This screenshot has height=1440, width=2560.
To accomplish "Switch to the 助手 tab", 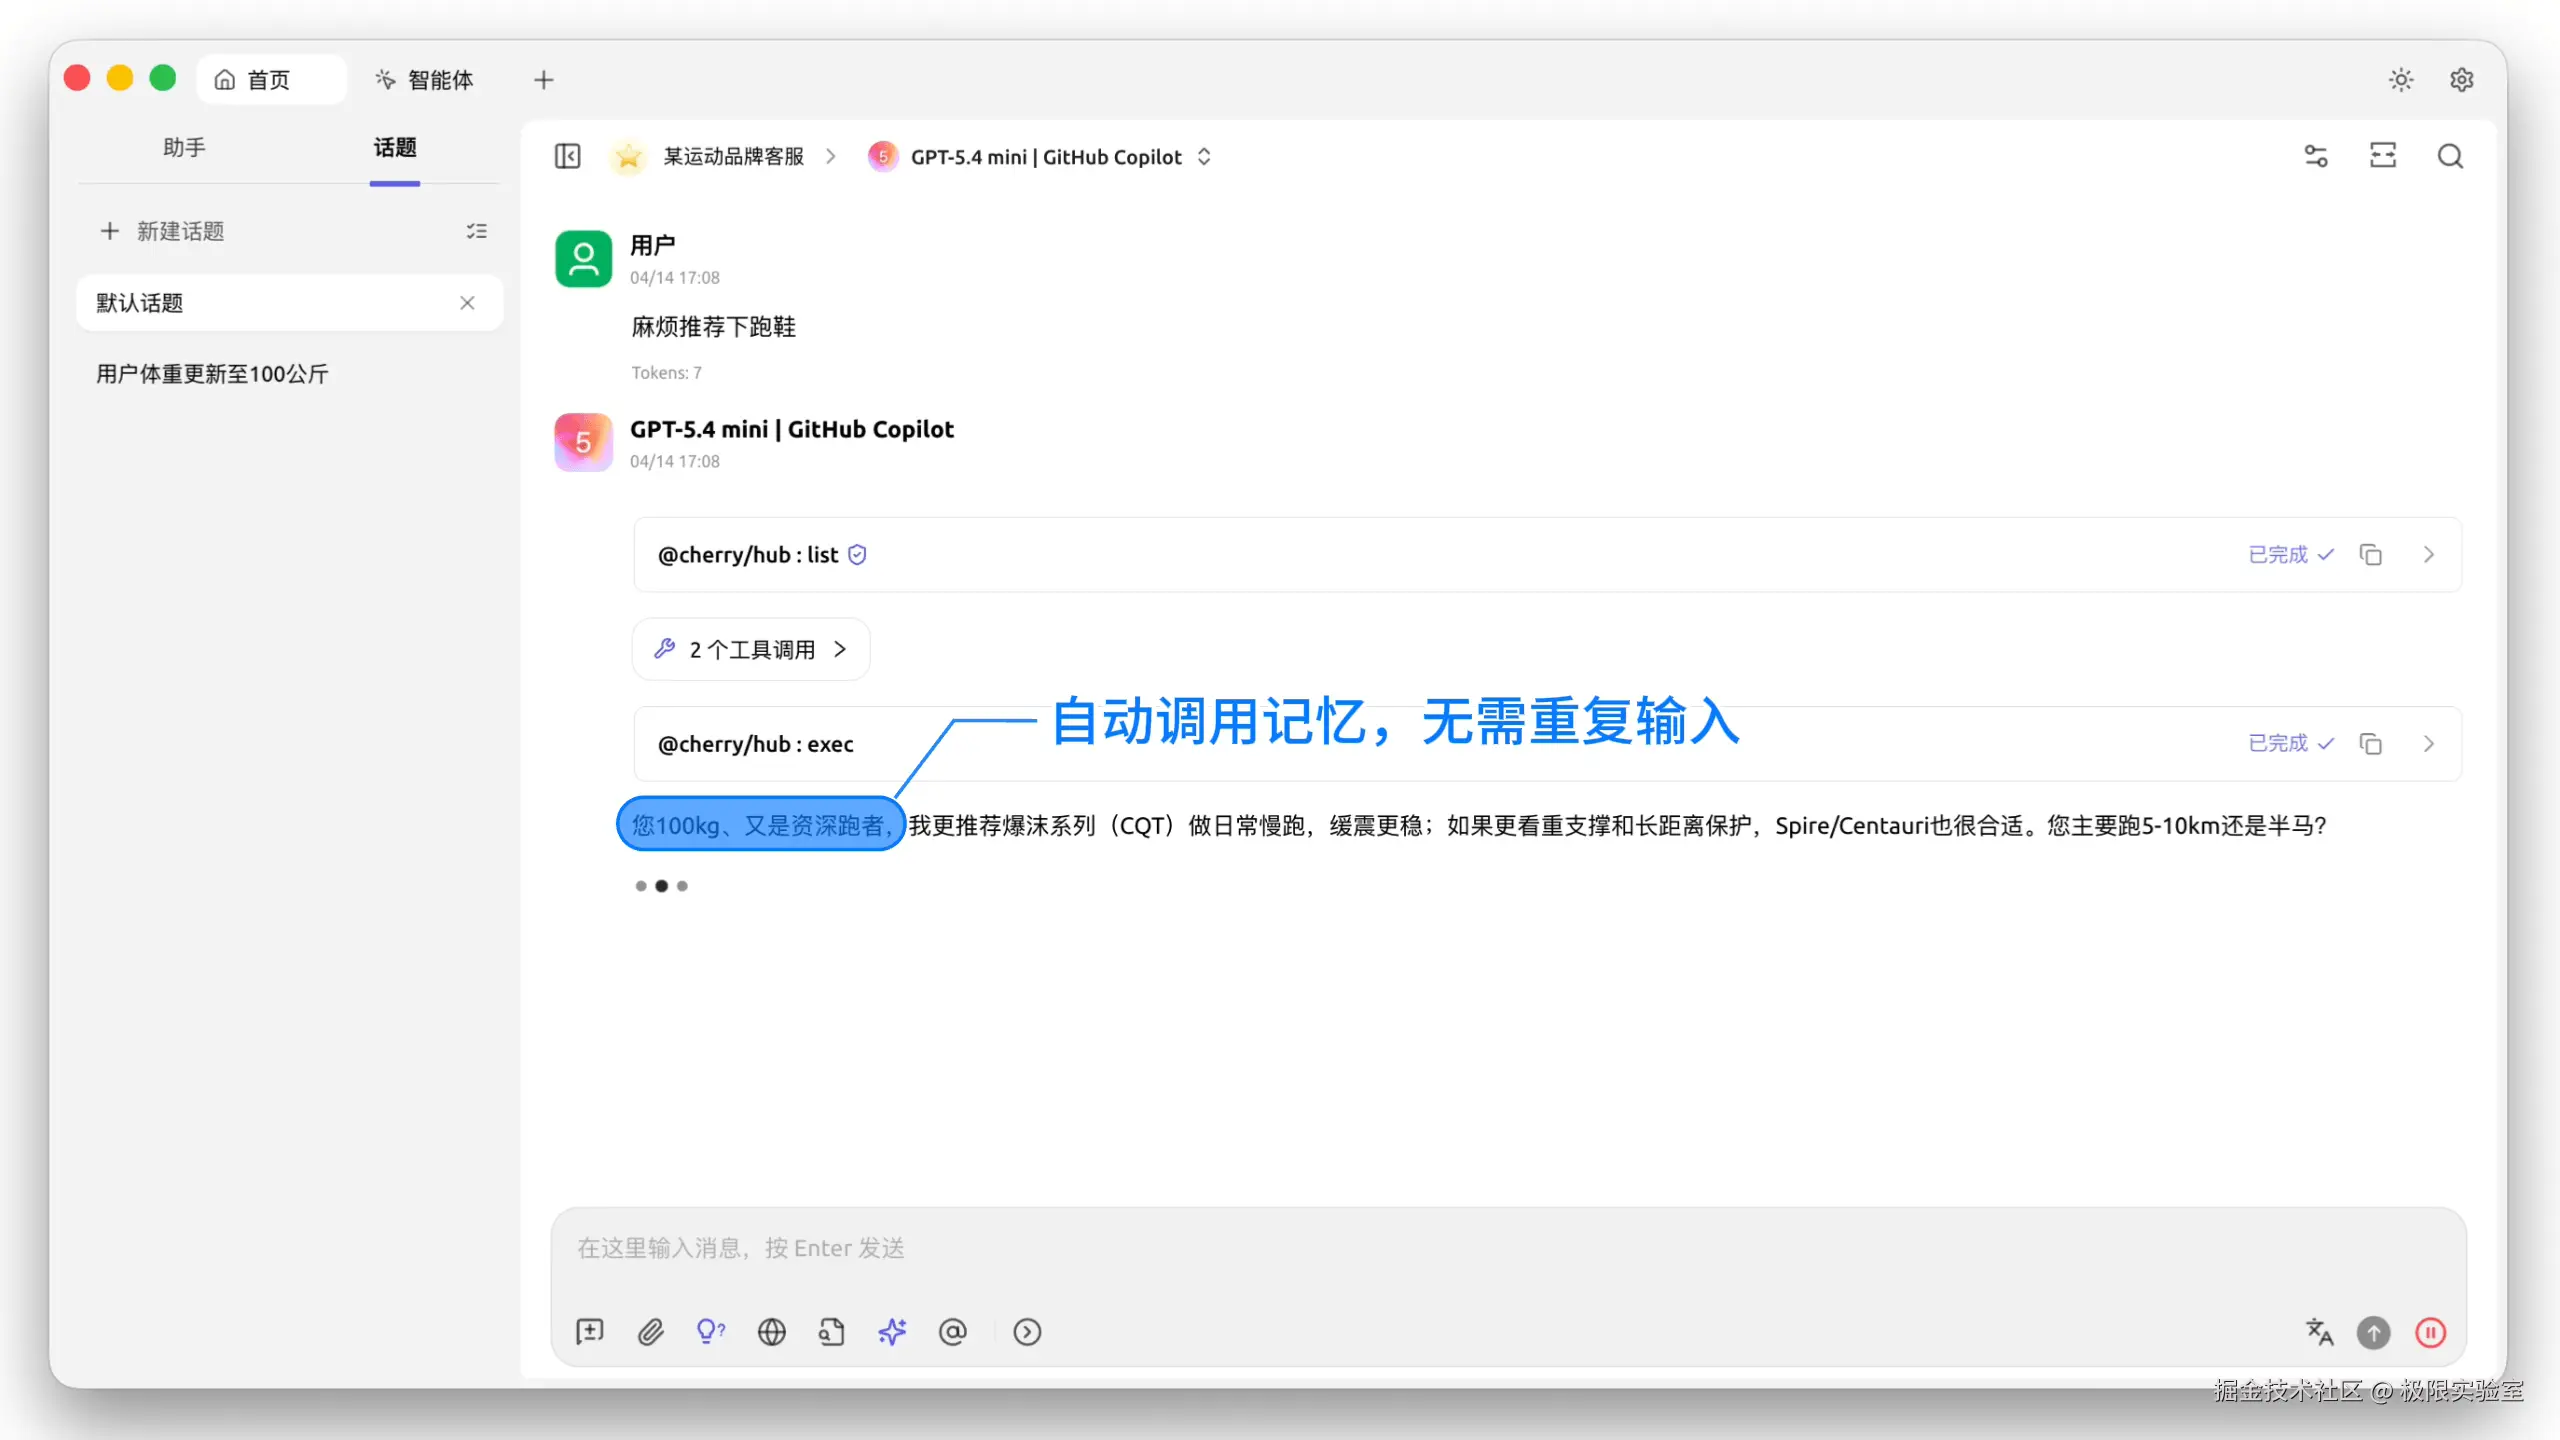I will pos(184,148).
